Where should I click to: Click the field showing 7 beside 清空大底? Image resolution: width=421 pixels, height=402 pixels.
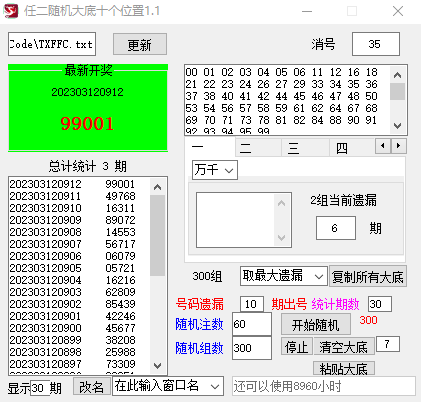388,344
